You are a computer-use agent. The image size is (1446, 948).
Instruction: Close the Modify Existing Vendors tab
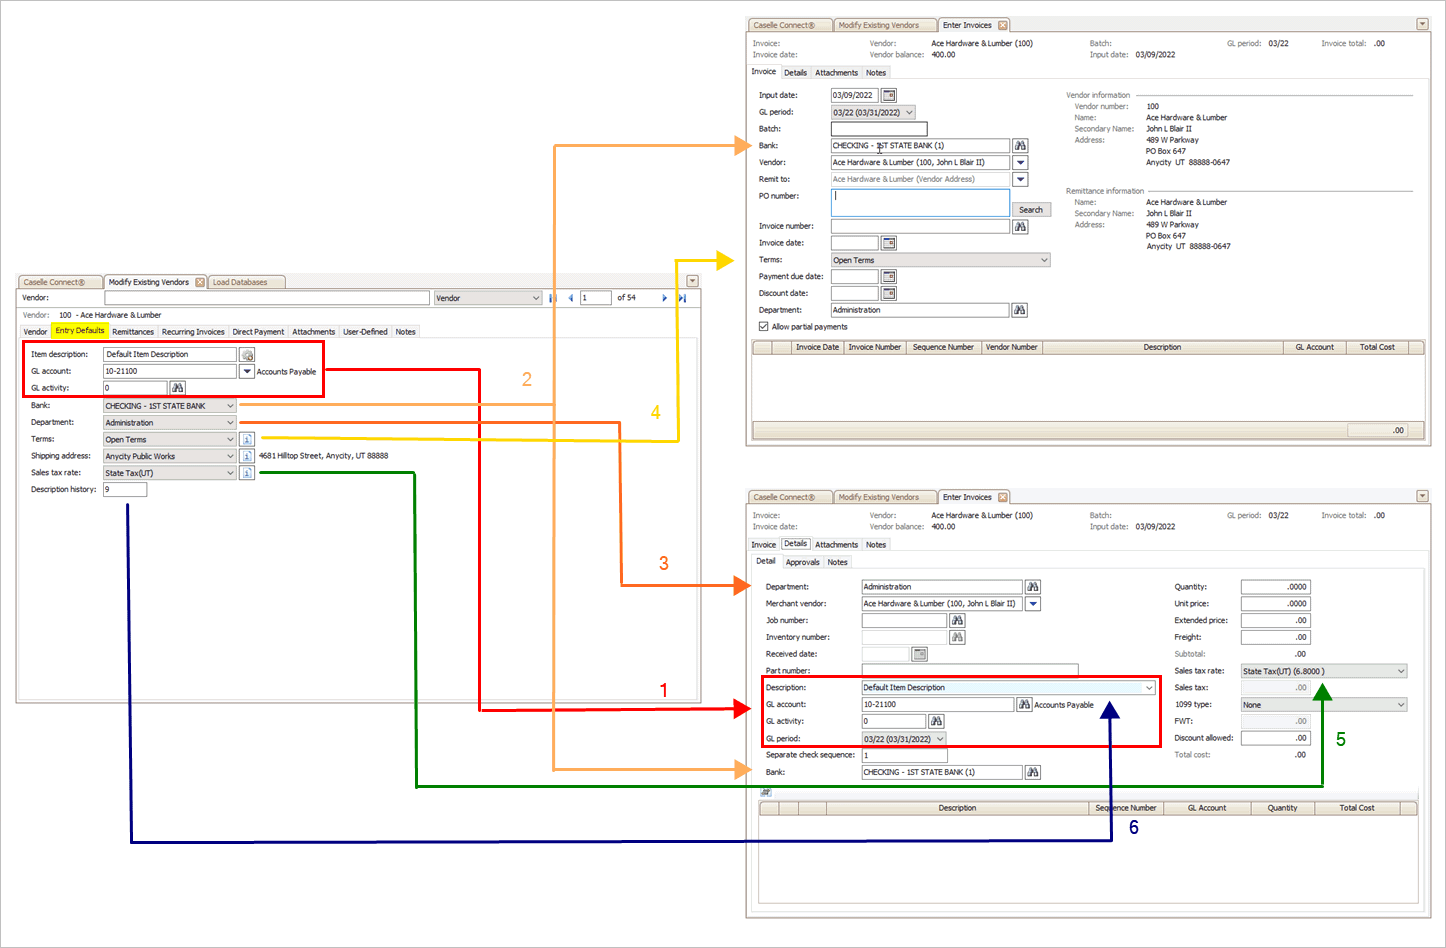pyautogui.click(x=200, y=282)
